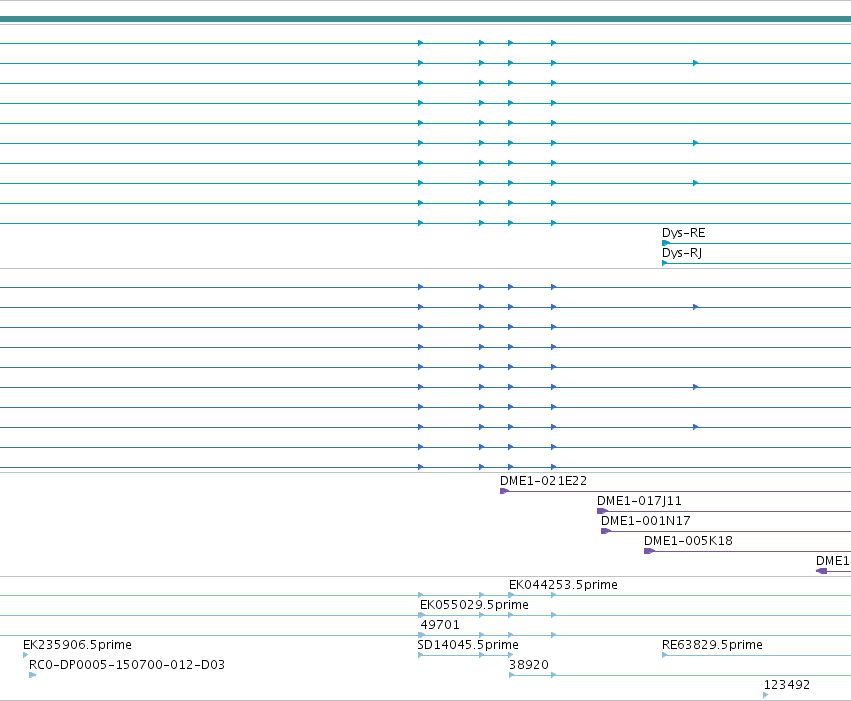Image resolution: width=851 pixels, height=701 pixels.
Task: Click start arrow glyph under Dys-RJ
Action: click(x=665, y=263)
